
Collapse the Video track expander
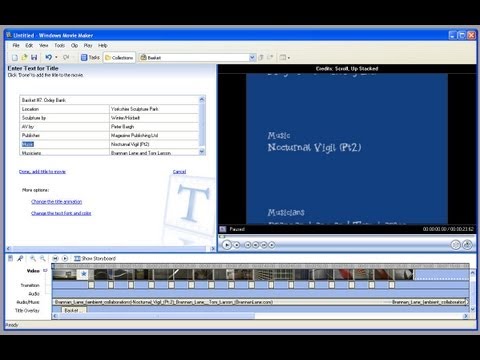tap(45, 270)
